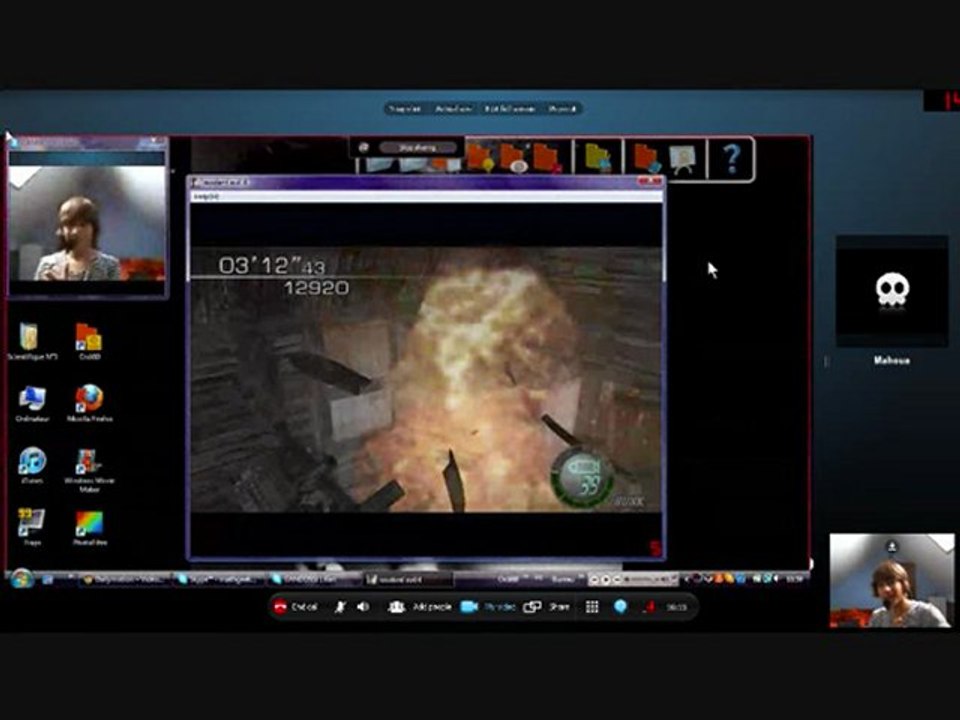Click the orange folder with yellow badge

click(481, 158)
